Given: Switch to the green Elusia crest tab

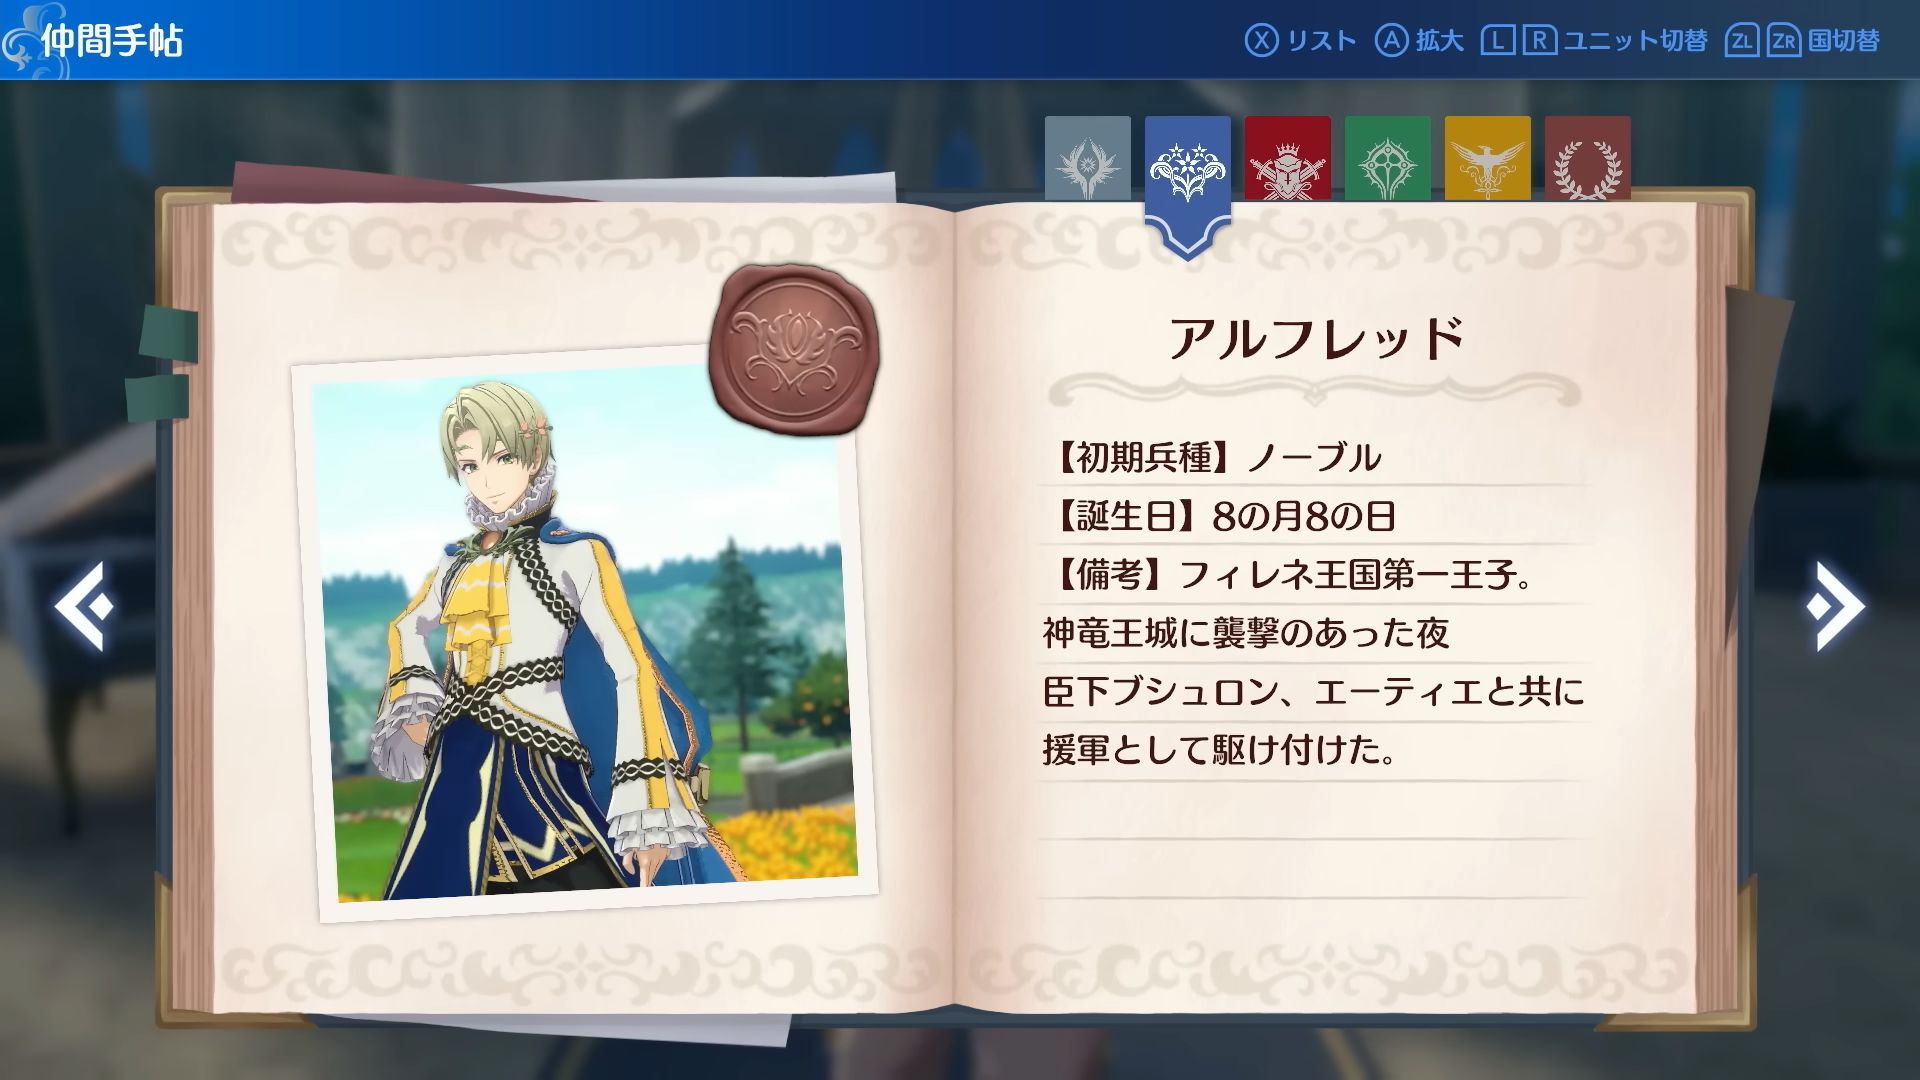Looking at the screenshot, I should tap(1388, 157).
